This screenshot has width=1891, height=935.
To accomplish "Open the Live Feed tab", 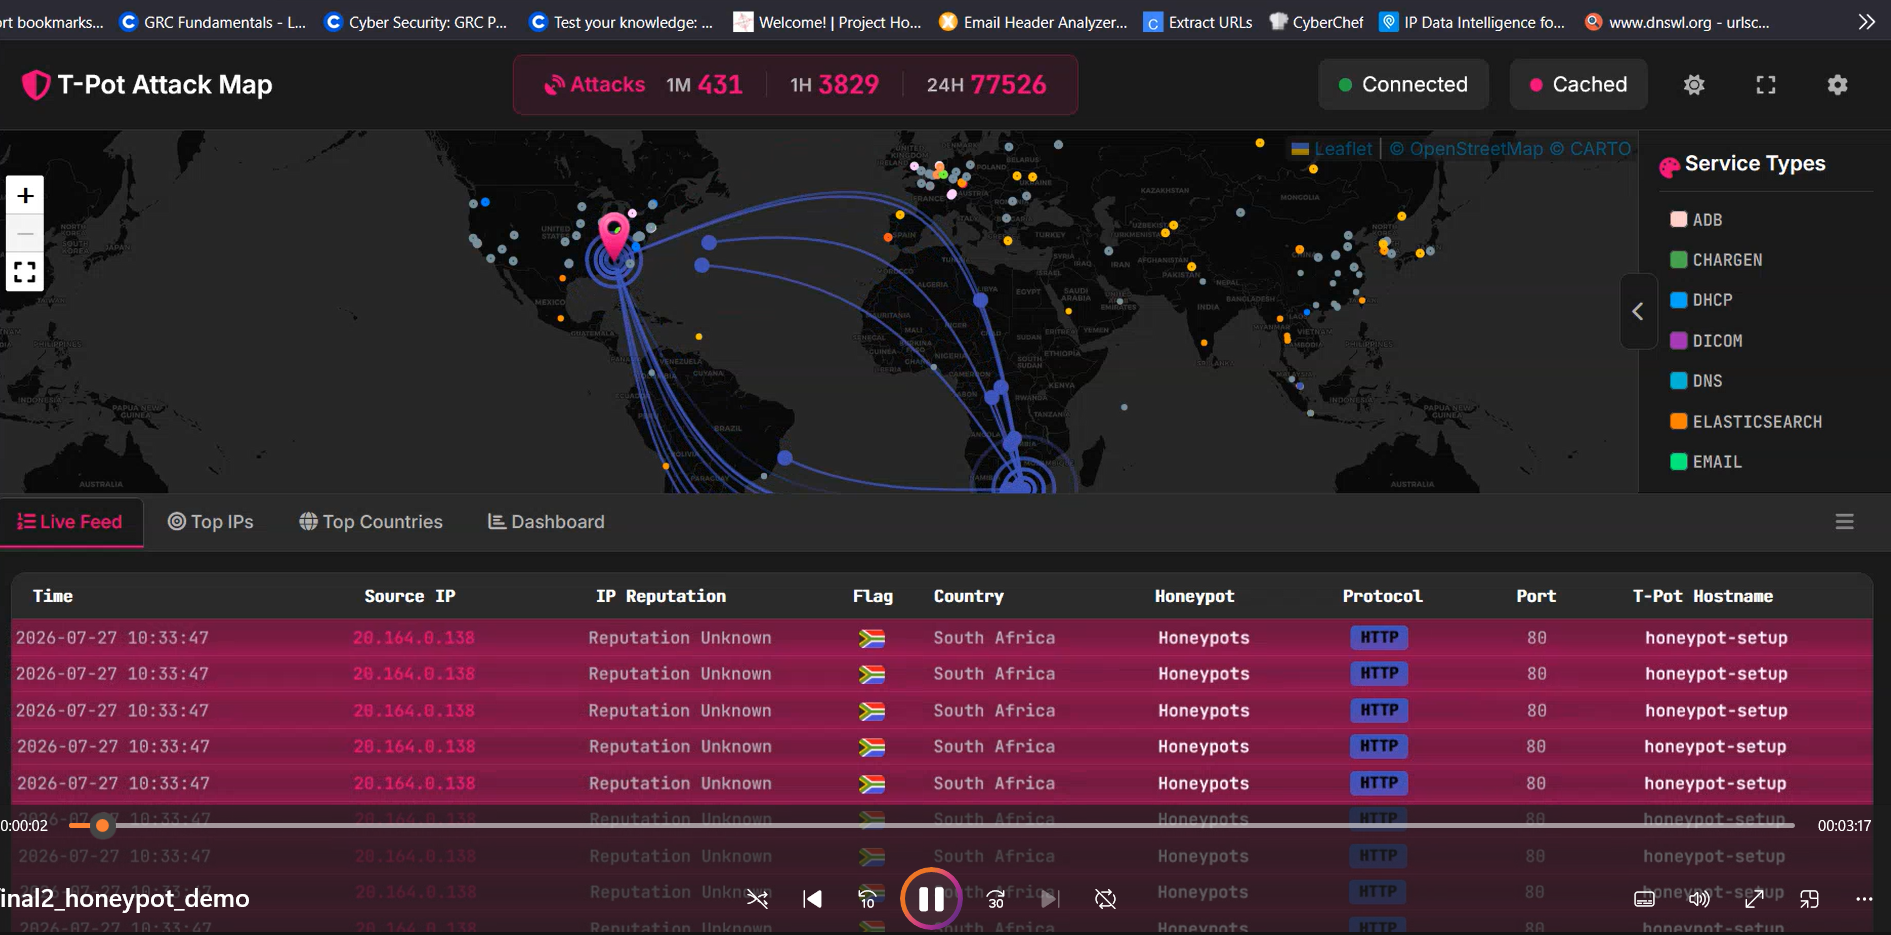I will (70, 522).
